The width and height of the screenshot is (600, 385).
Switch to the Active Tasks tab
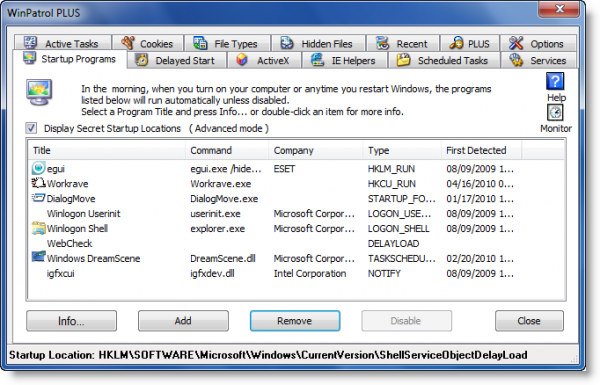pyautogui.click(x=63, y=43)
